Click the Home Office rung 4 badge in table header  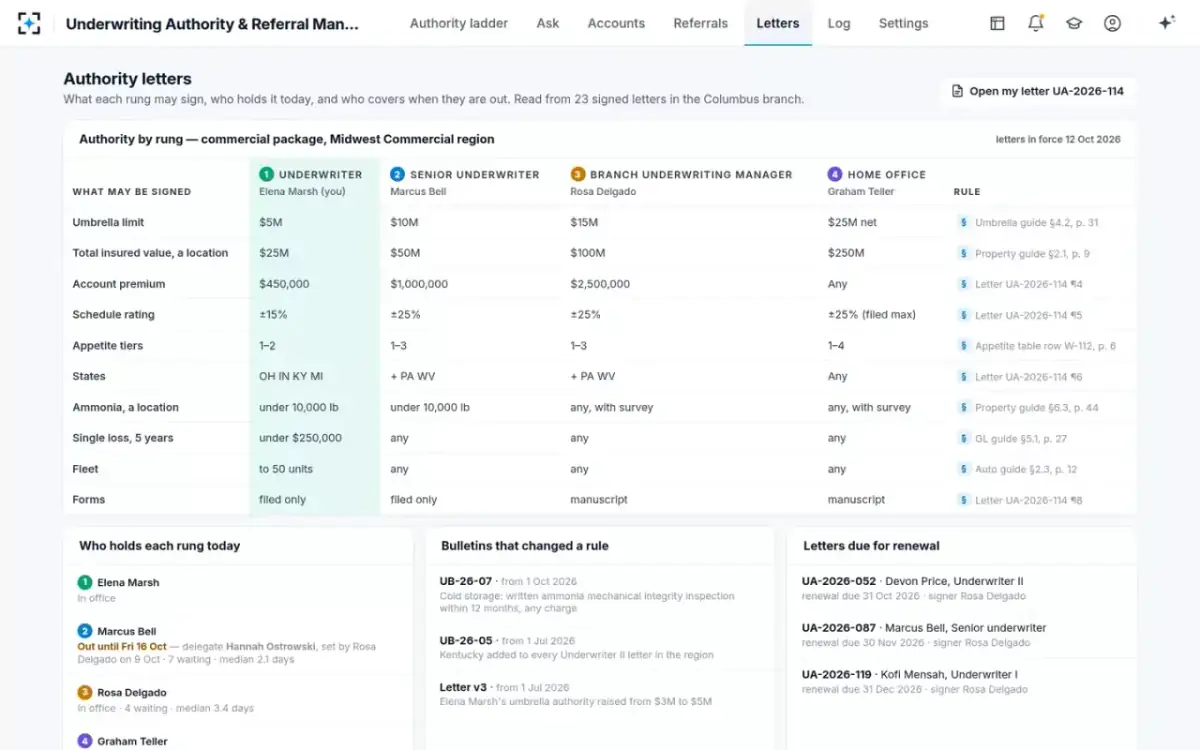click(x=835, y=174)
